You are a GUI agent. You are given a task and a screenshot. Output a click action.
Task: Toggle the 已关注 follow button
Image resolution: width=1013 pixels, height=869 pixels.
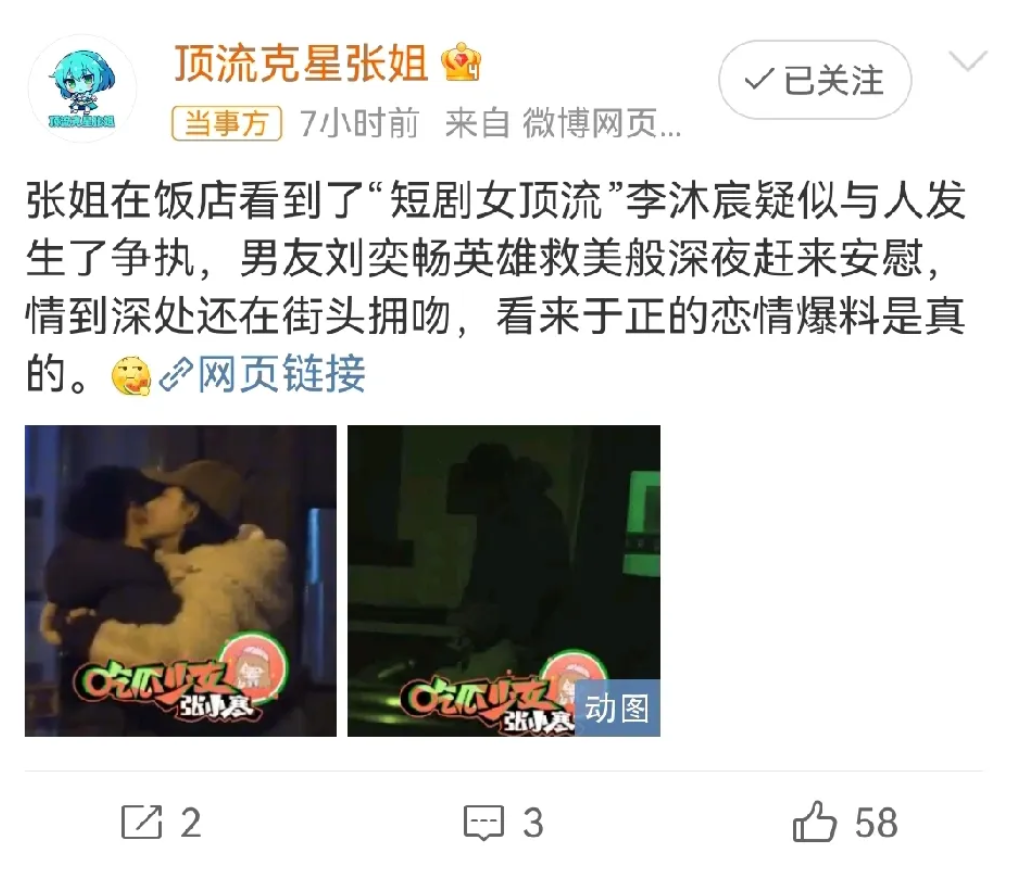coord(815,80)
